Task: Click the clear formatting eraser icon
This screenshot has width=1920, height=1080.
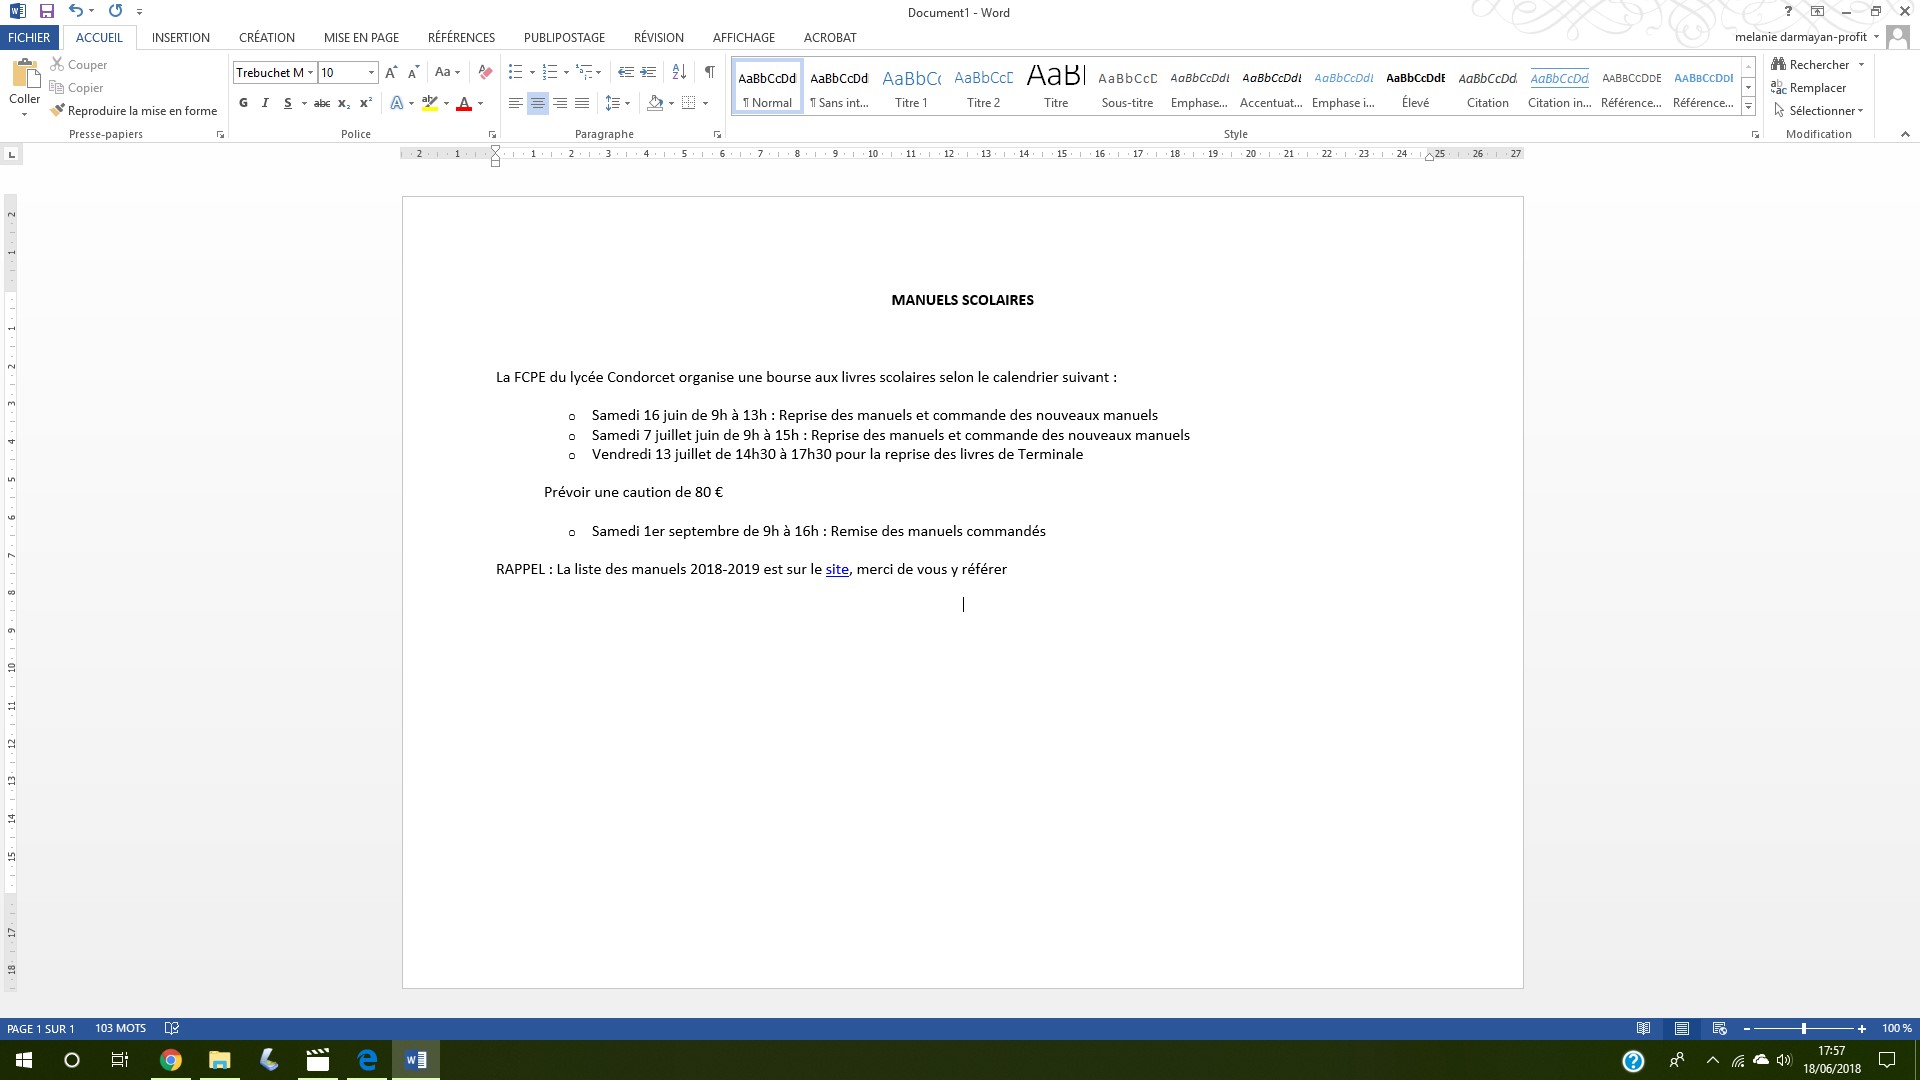Action: click(x=485, y=72)
